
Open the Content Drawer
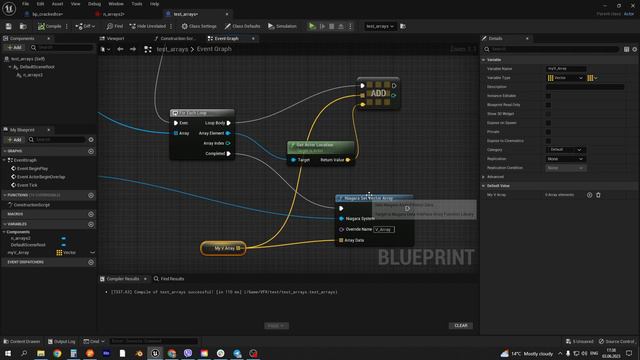[x=22, y=342]
